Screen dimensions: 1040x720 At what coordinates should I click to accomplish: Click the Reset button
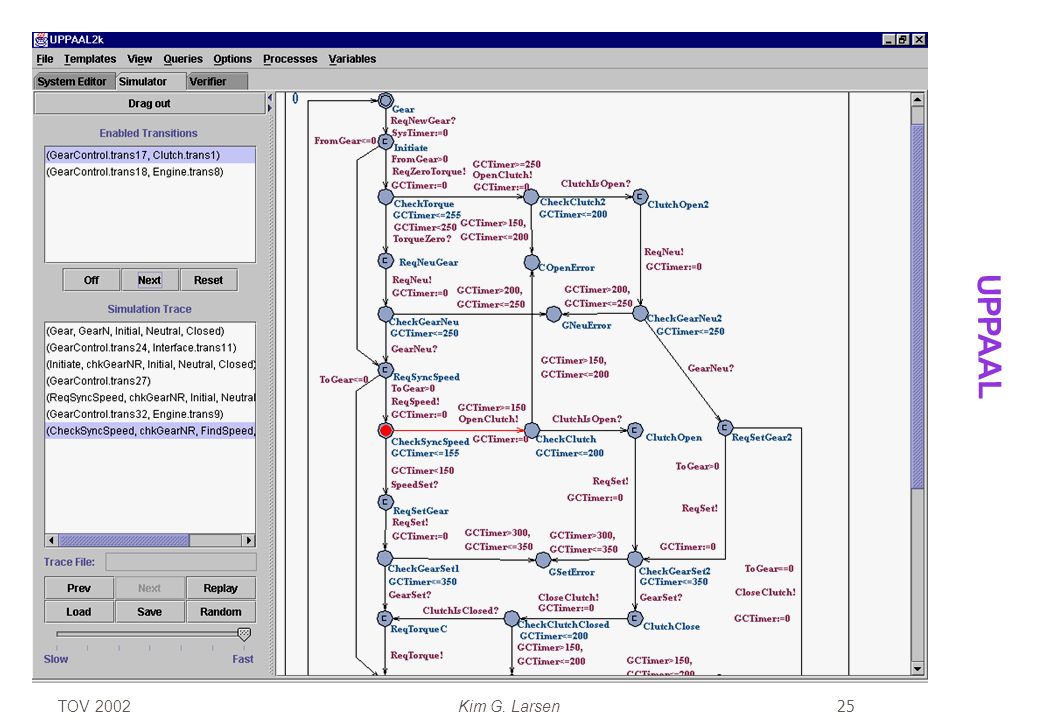coord(208,280)
